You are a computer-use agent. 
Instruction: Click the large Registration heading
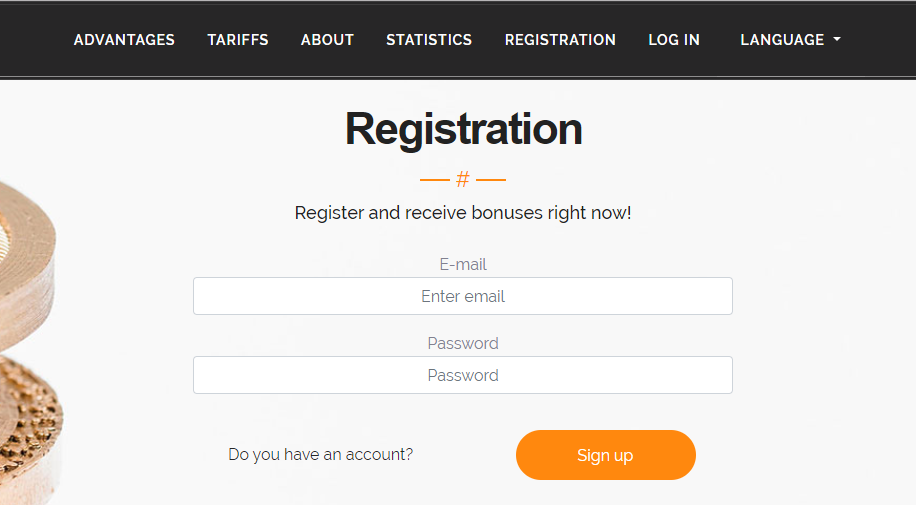(463, 129)
